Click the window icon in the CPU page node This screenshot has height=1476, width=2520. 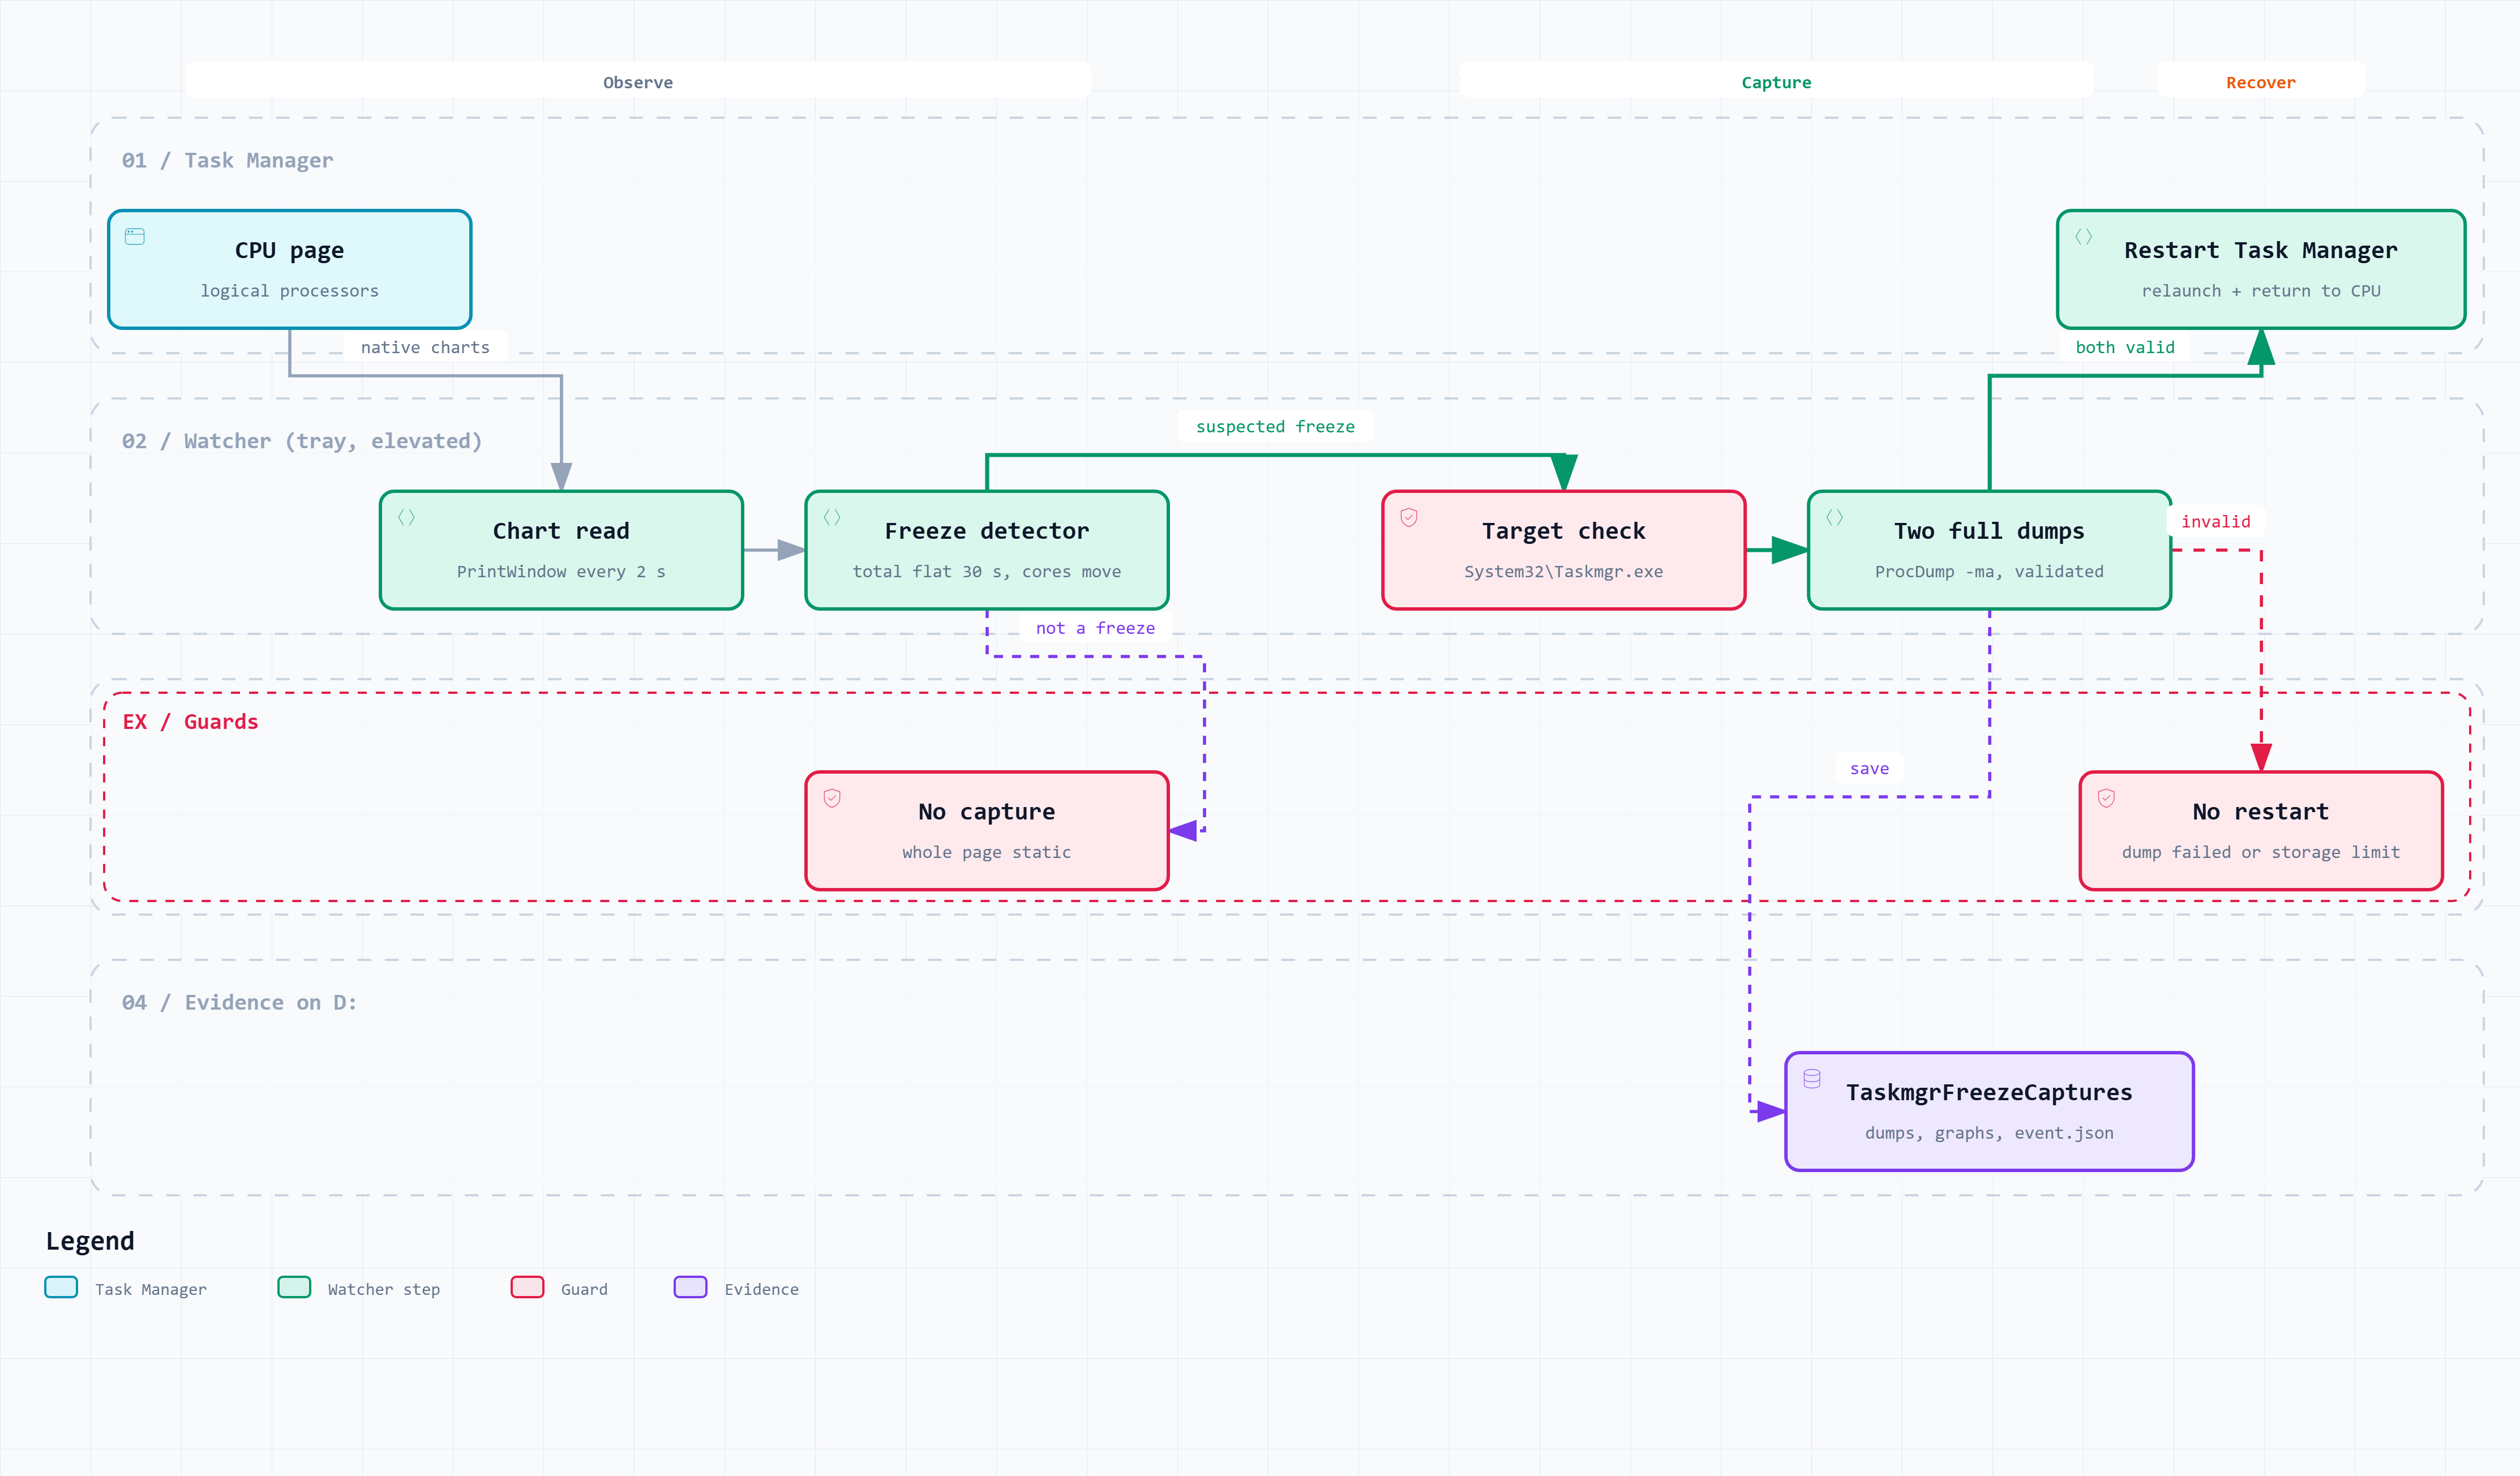point(135,236)
